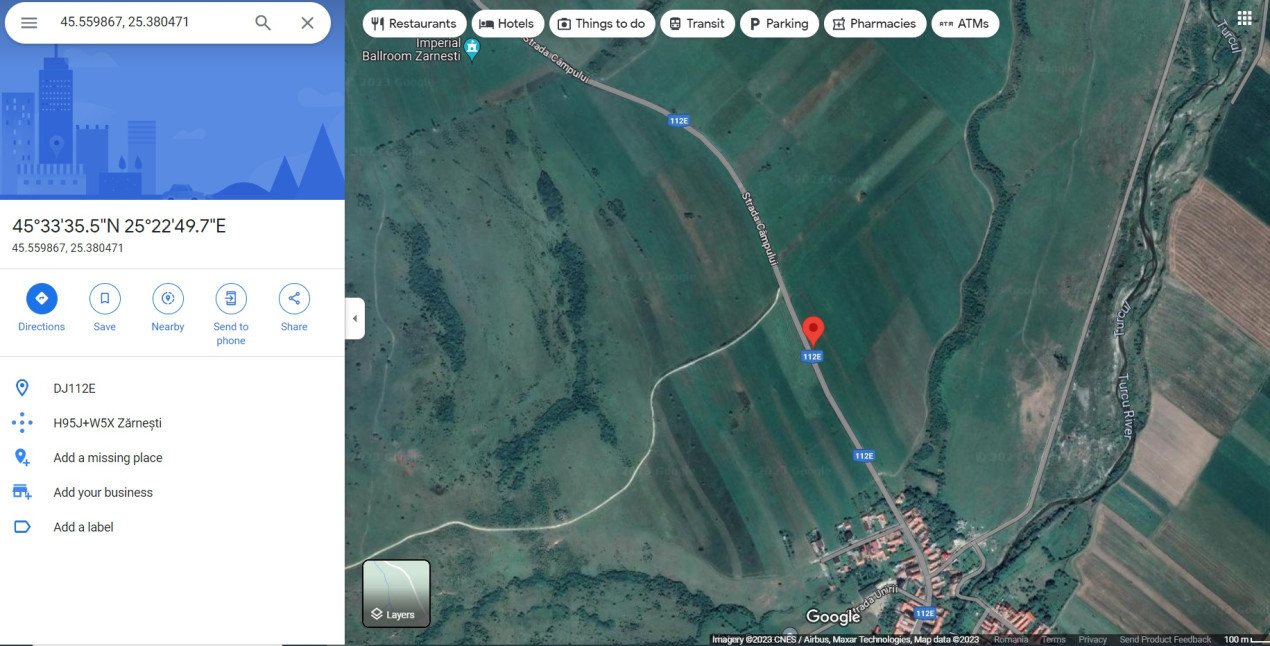The width and height of the screenshot is (1270, 646).
Task: Search Nearby places
Action: tap(168, 308)
